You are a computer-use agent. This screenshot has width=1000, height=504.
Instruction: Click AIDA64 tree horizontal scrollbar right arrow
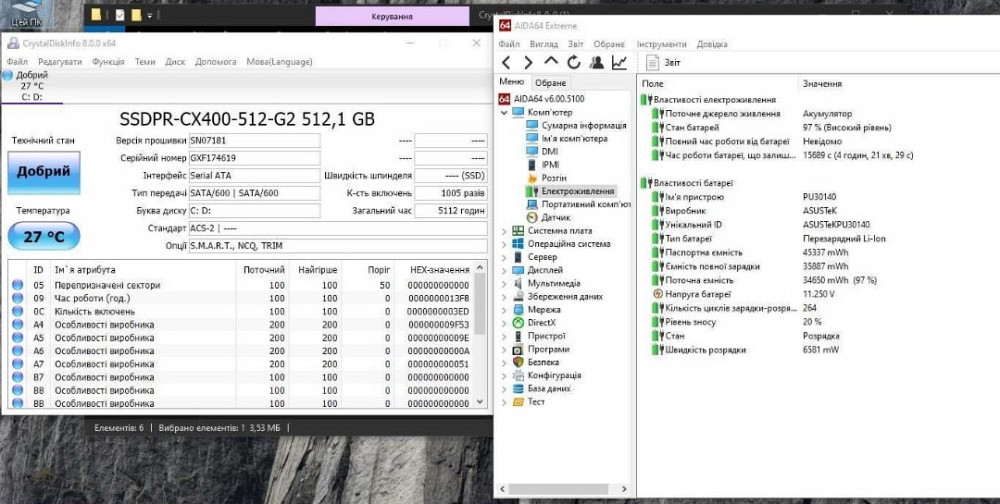pos(624,489)
